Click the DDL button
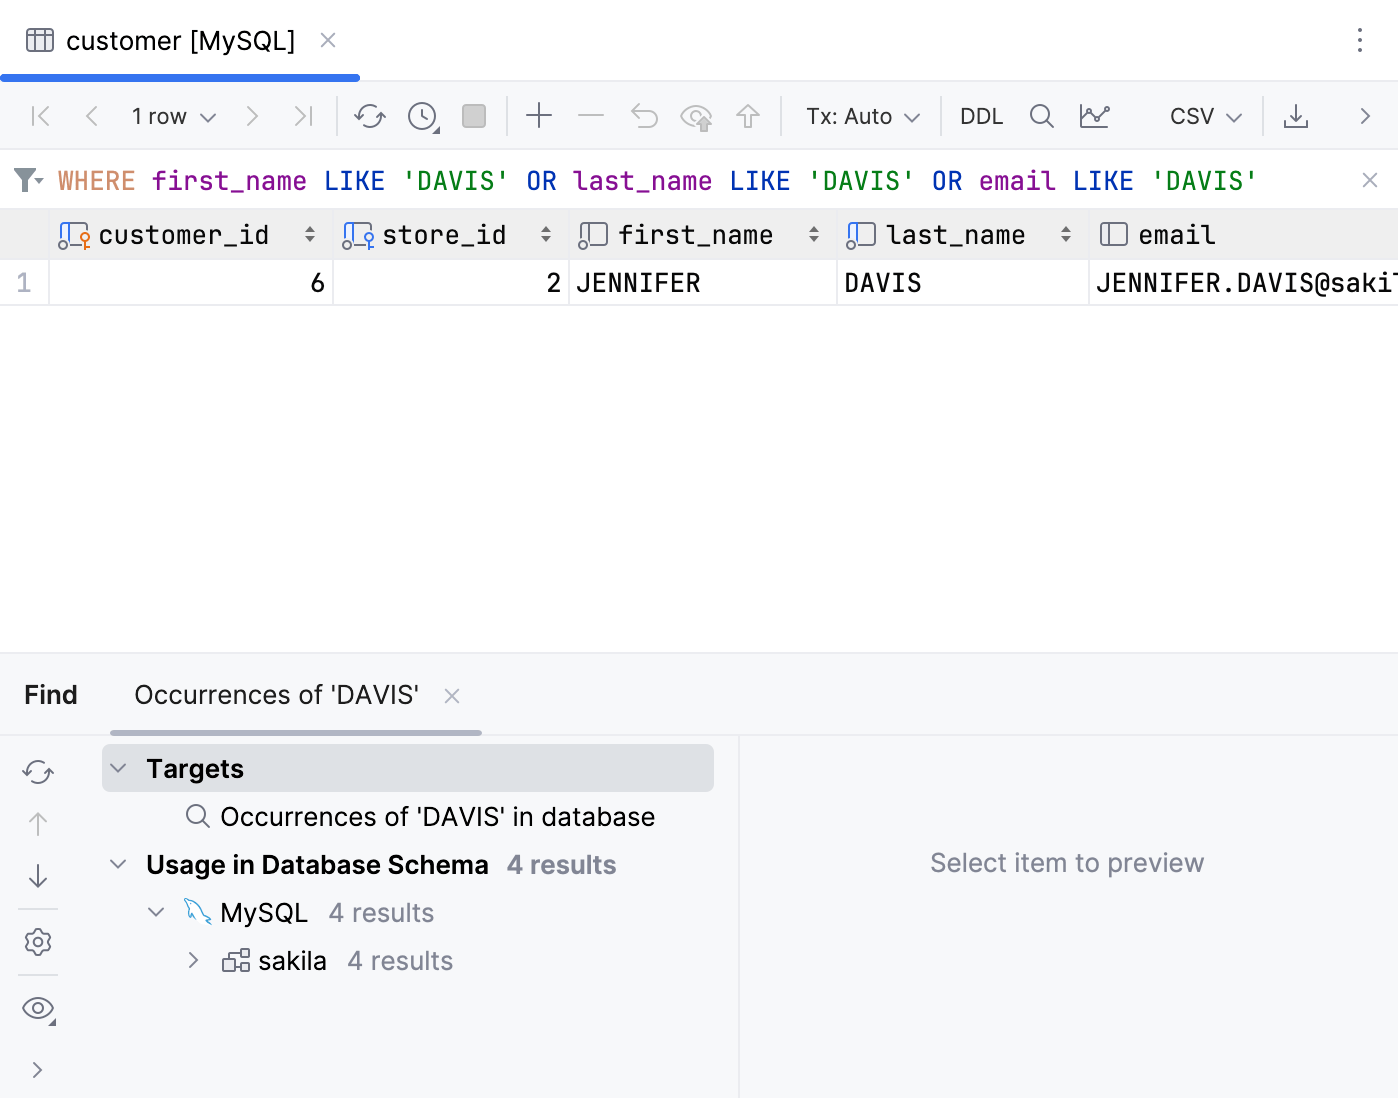 point(981,116)
